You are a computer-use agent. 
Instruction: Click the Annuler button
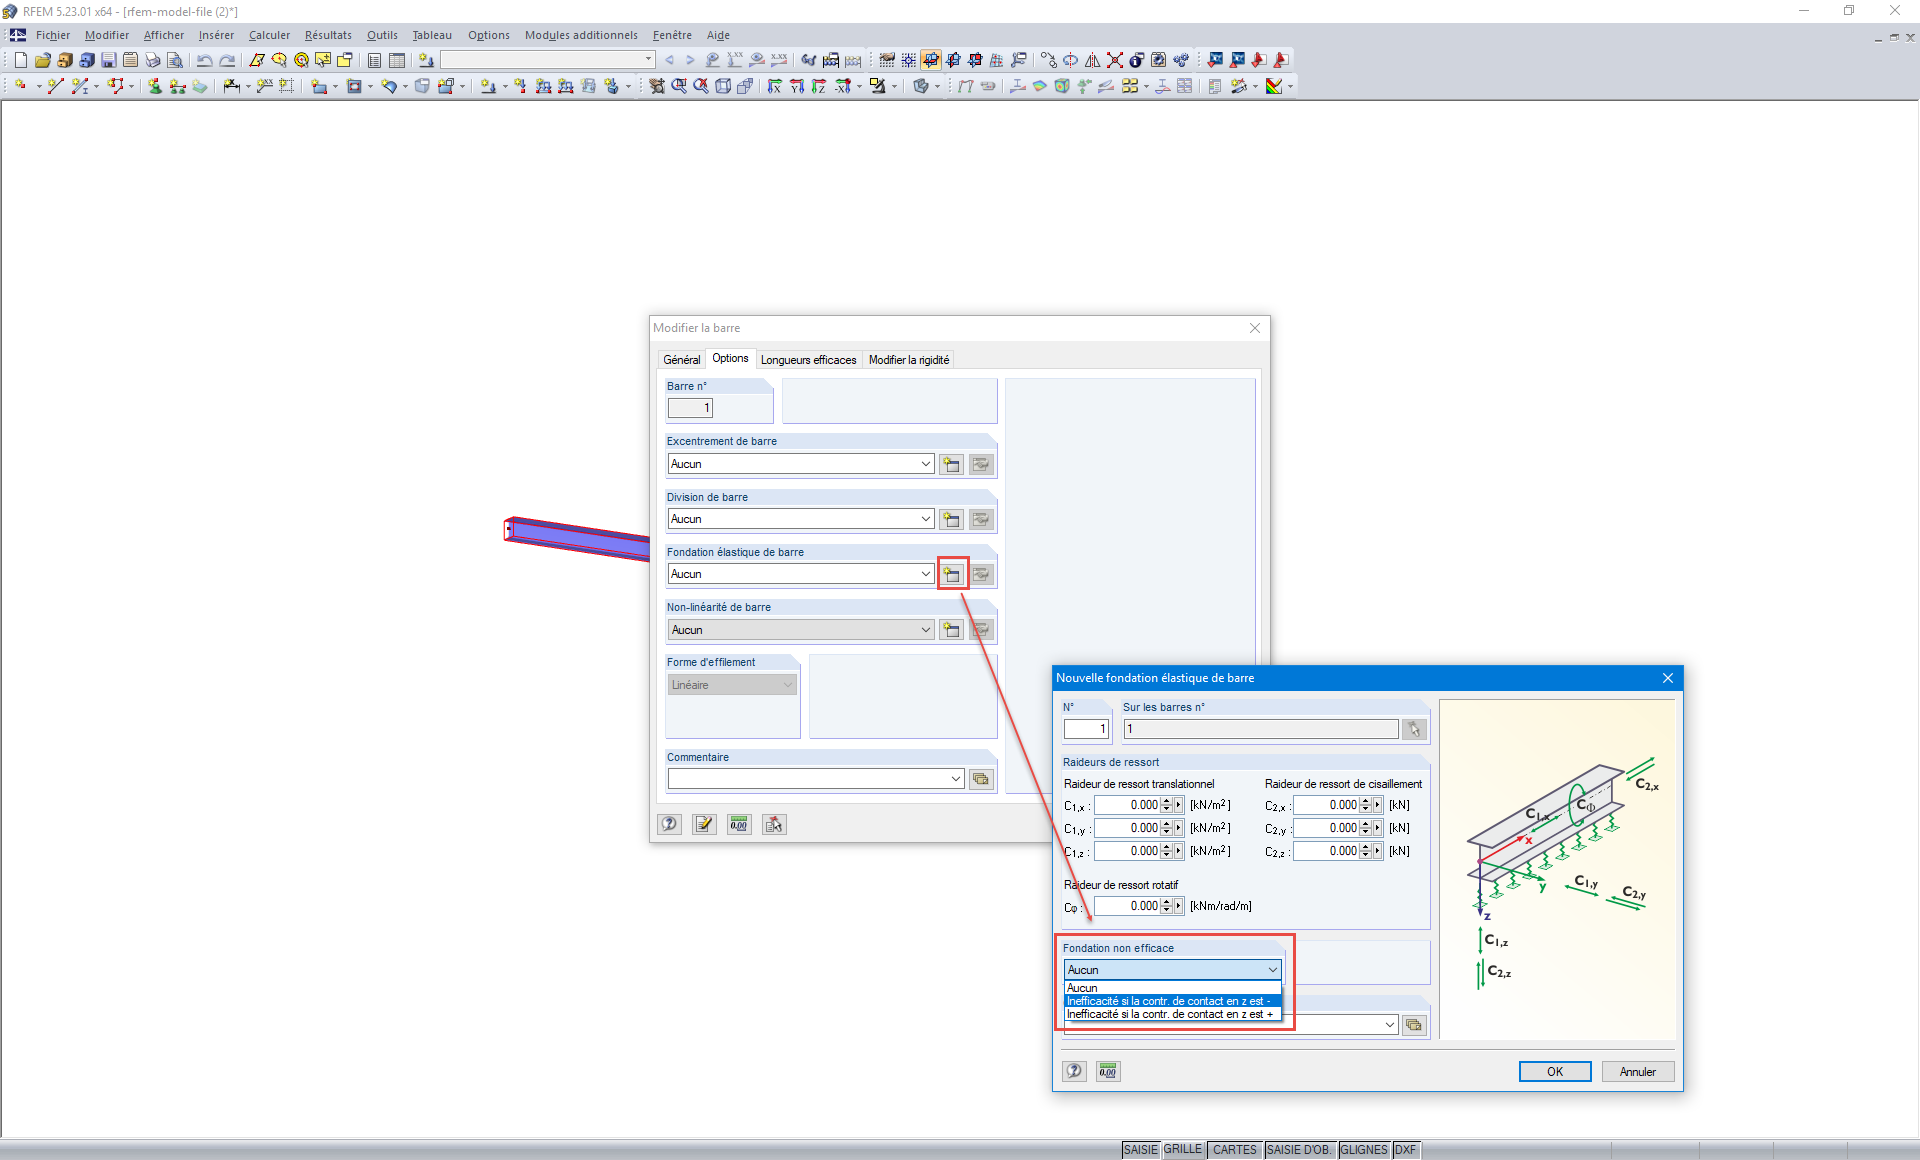(x=1637, y=1071)
